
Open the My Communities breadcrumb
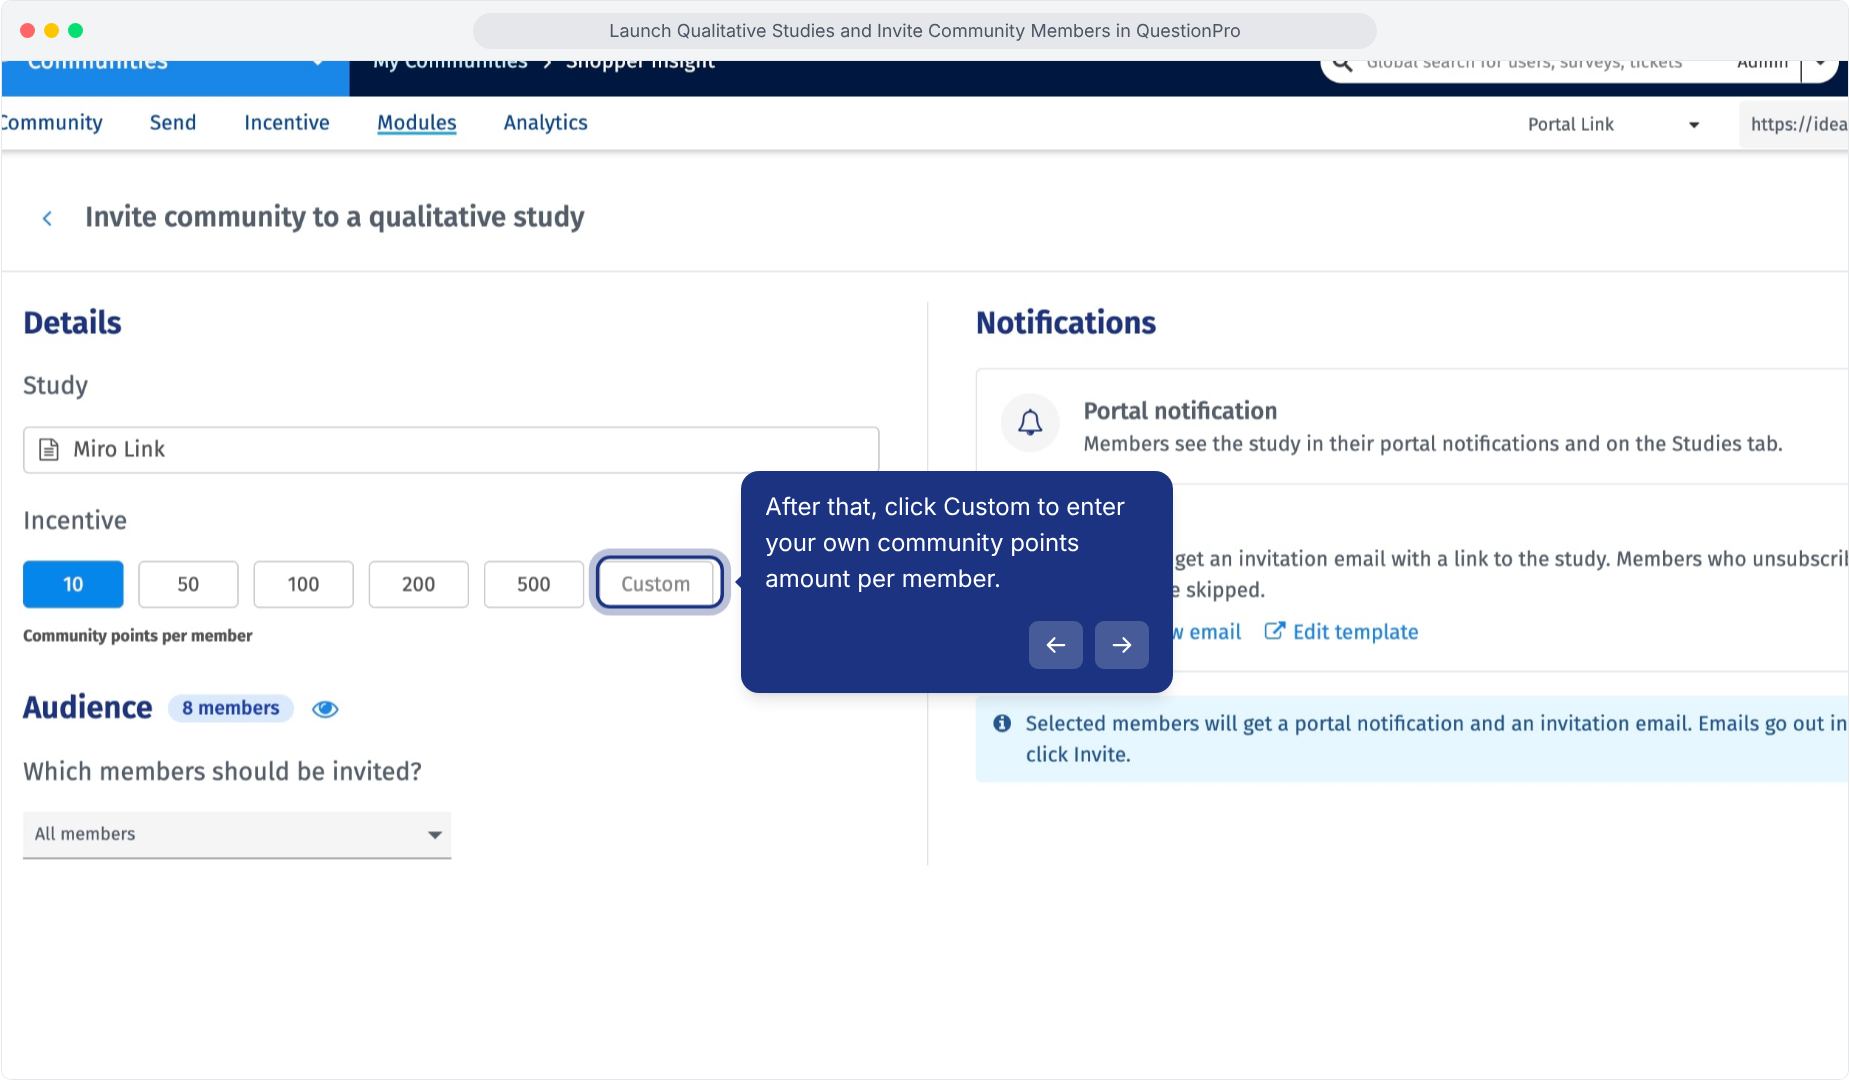450,66
